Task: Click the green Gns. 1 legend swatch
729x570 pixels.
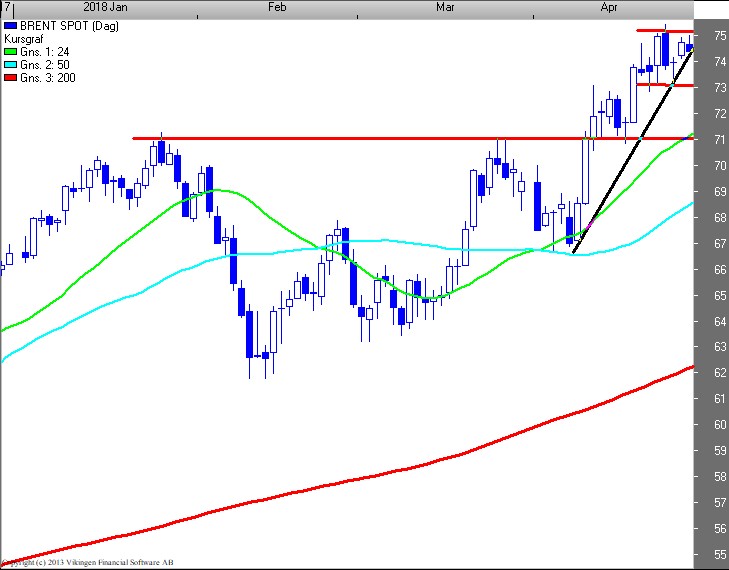Action: [x=10, y=52]
